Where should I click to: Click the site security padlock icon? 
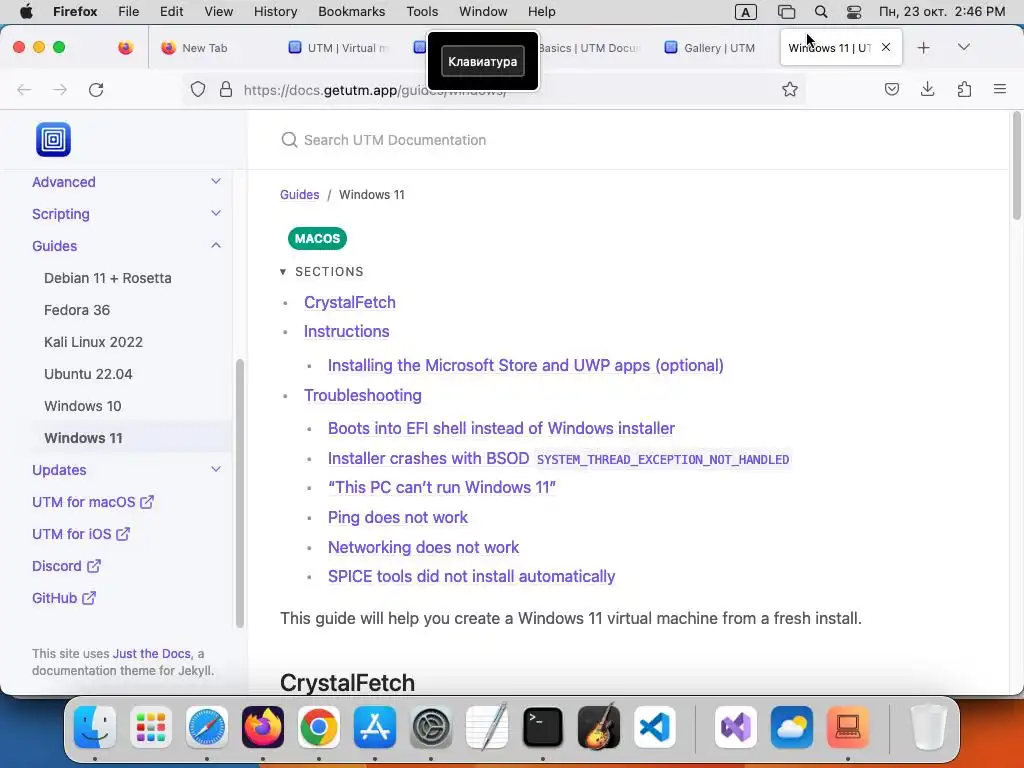(x=226, y=89)
